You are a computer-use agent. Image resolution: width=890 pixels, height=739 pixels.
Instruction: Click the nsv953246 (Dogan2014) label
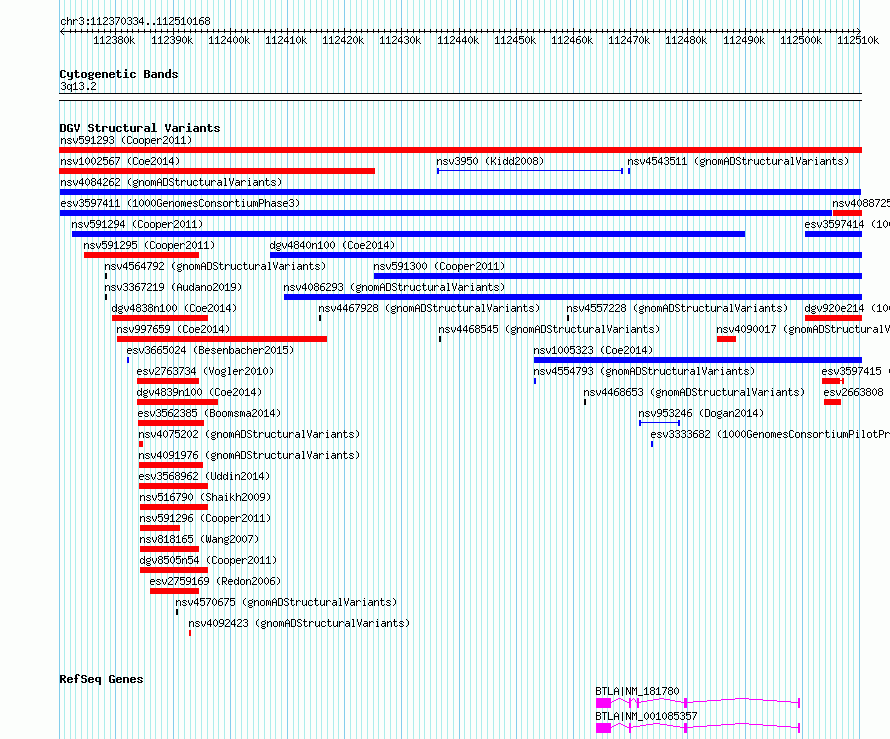point(701,413)
